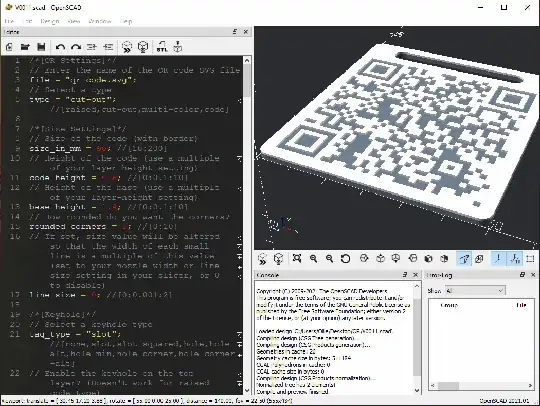This screenshot has height=406, width=540.
Task: Send design to 3D print service
Action: pyautogui.click(x=178, y=47)
